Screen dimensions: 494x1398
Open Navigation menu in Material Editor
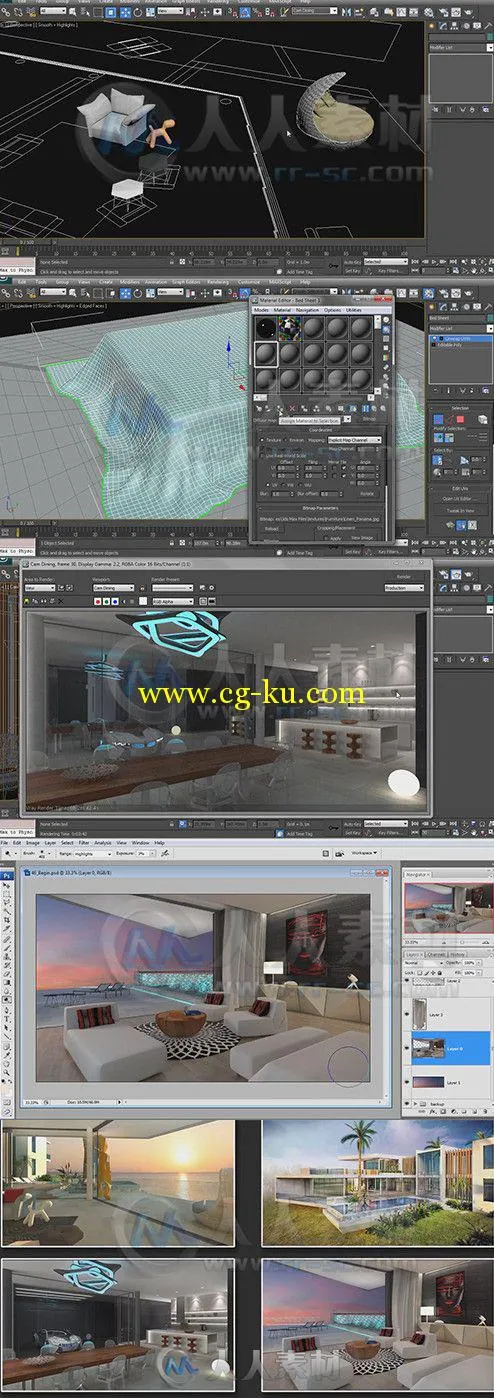point(307,310)
